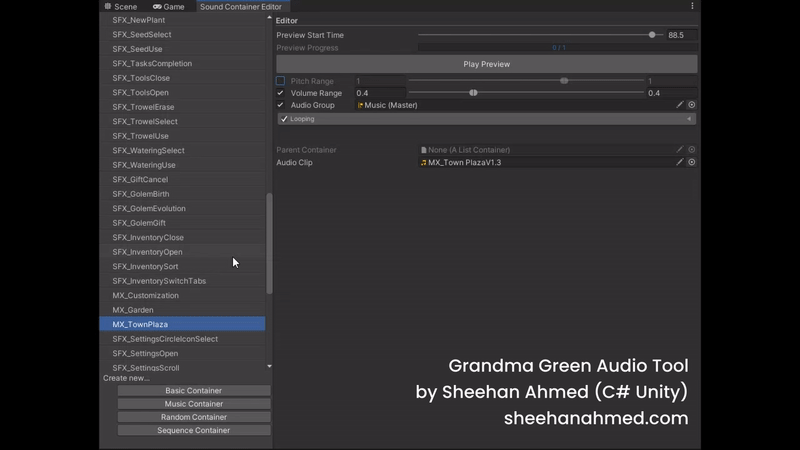Screen dimensions: 800x450
Task: Click the MX_Town PlazaV1.3 audio clip icon
Action: 424,162
